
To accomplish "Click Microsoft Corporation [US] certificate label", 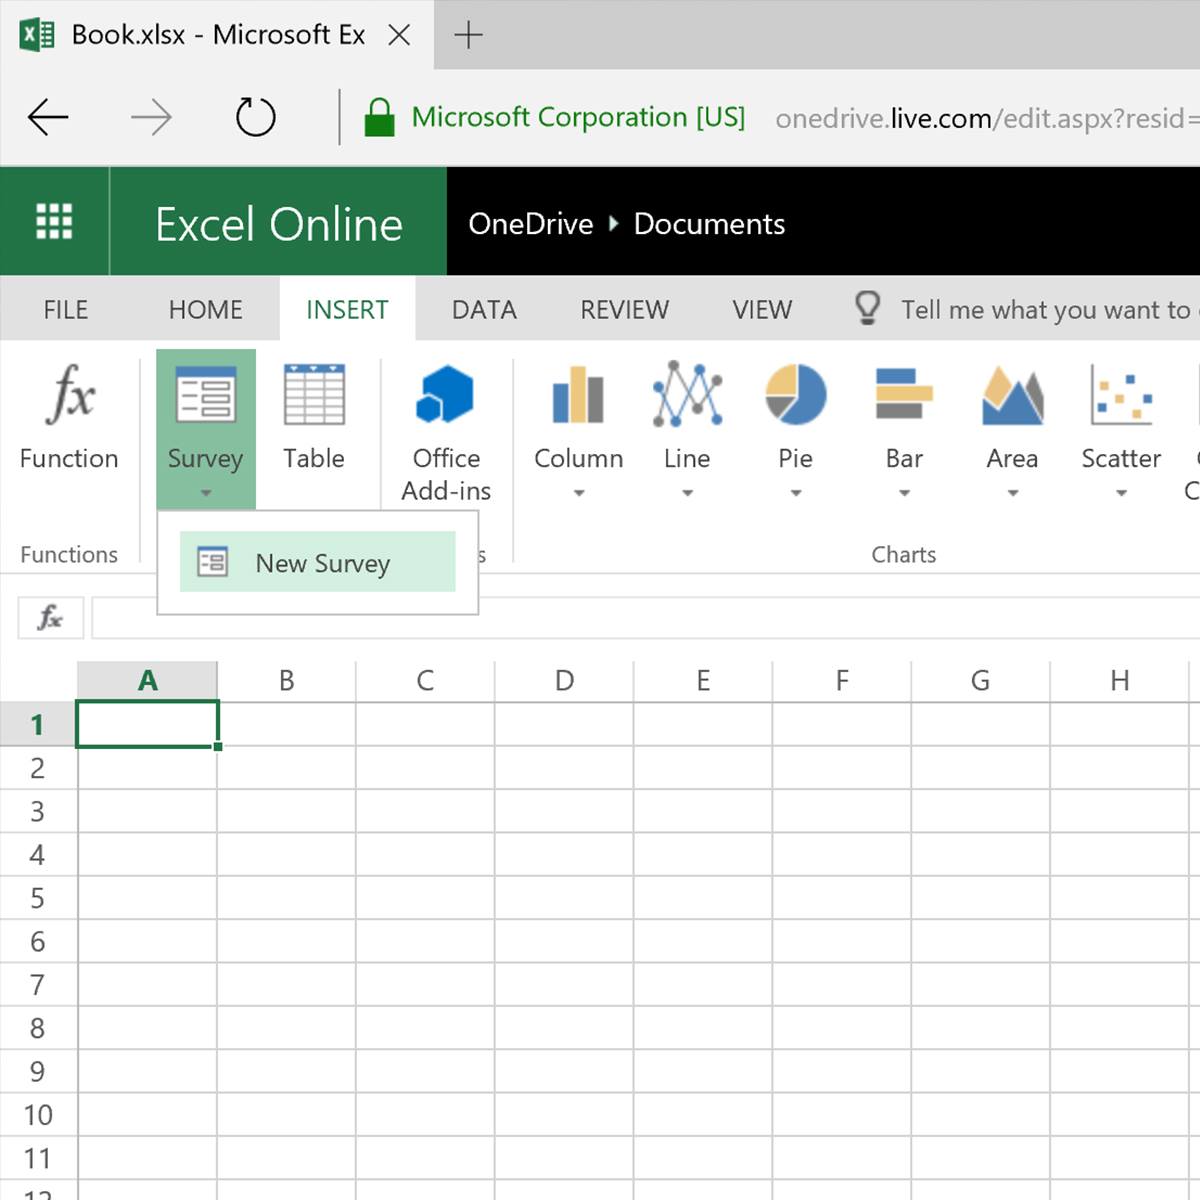I will [578, 117].
